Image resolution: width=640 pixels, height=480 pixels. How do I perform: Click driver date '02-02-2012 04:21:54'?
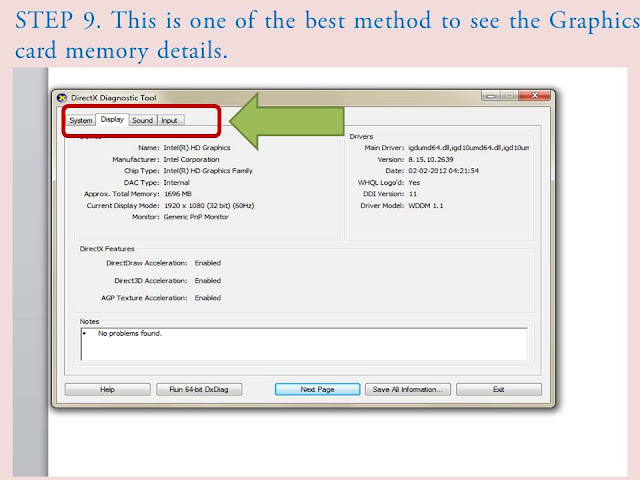click(443, 171)
